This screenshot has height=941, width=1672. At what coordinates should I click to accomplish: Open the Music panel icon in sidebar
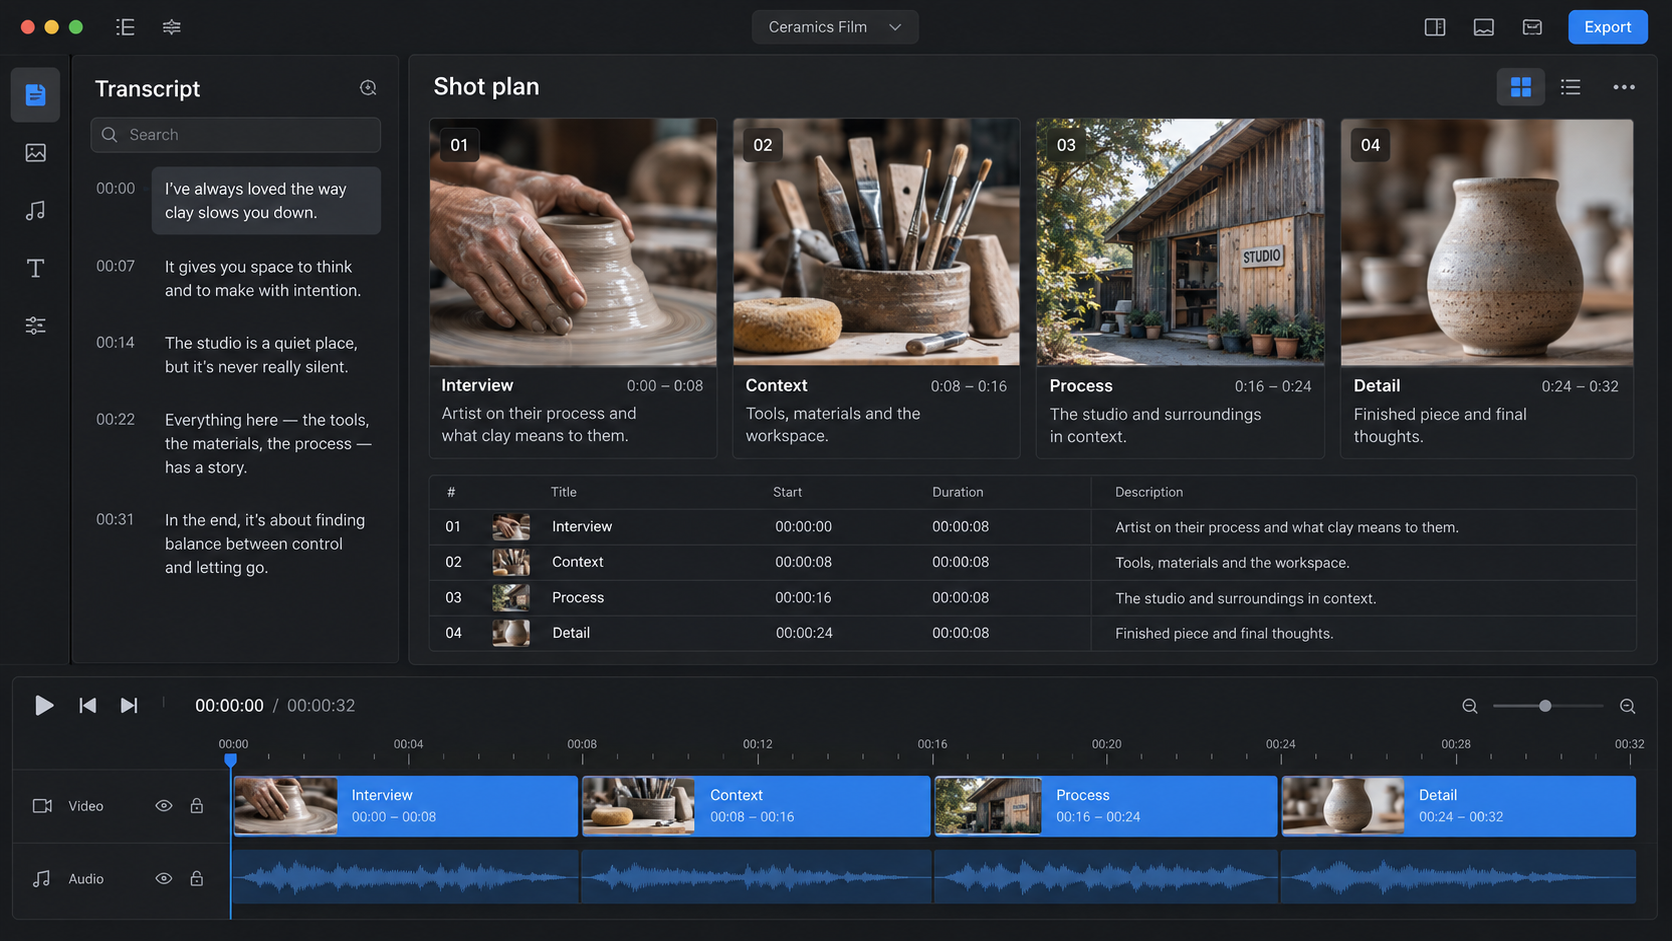pos(35,210)
